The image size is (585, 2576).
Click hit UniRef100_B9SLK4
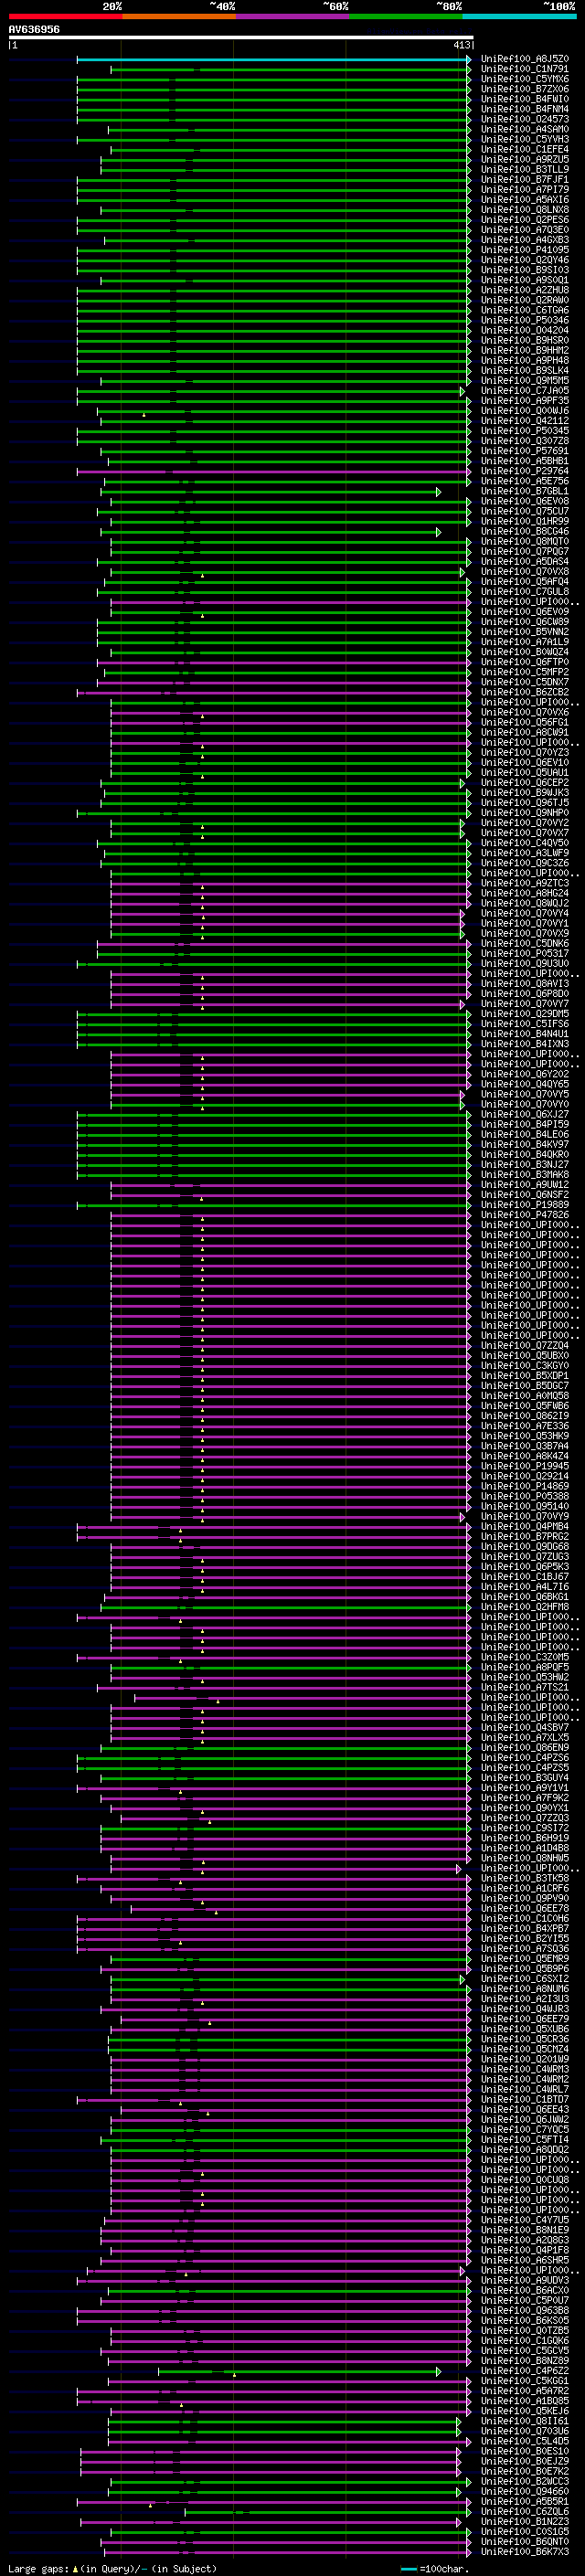pos(524,370)
